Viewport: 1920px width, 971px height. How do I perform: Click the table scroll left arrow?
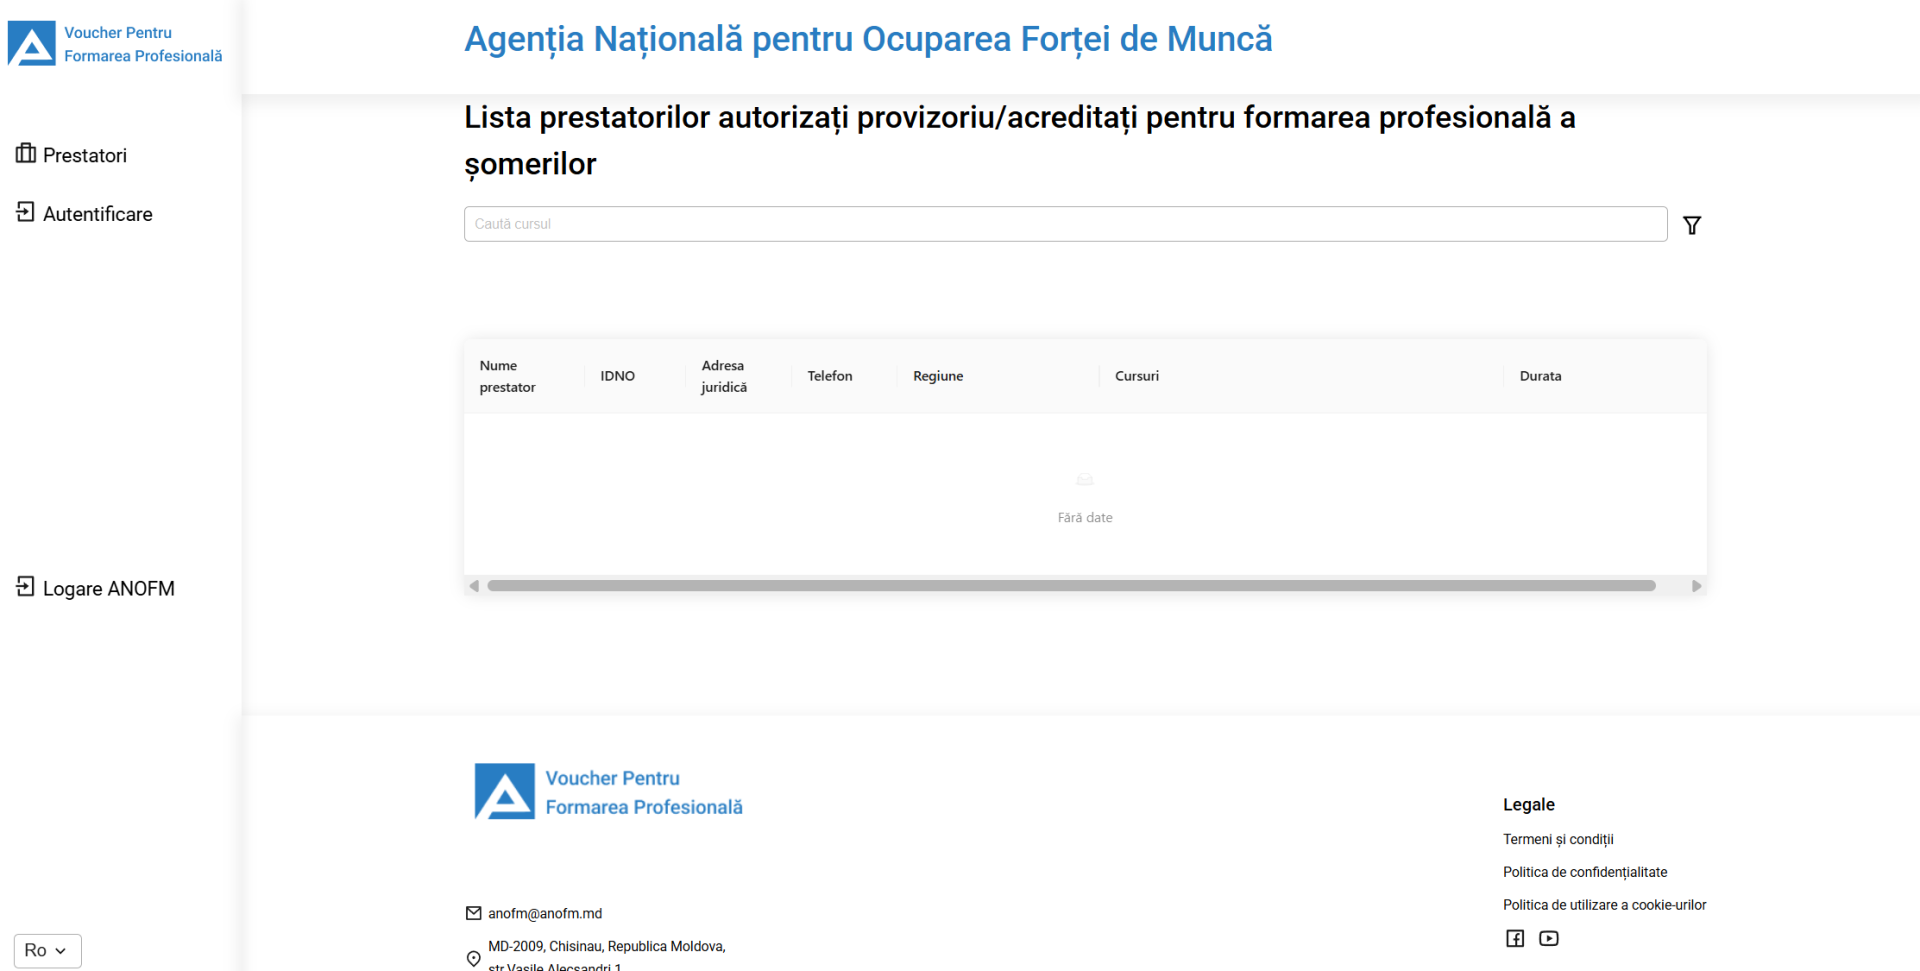(474, 586)
